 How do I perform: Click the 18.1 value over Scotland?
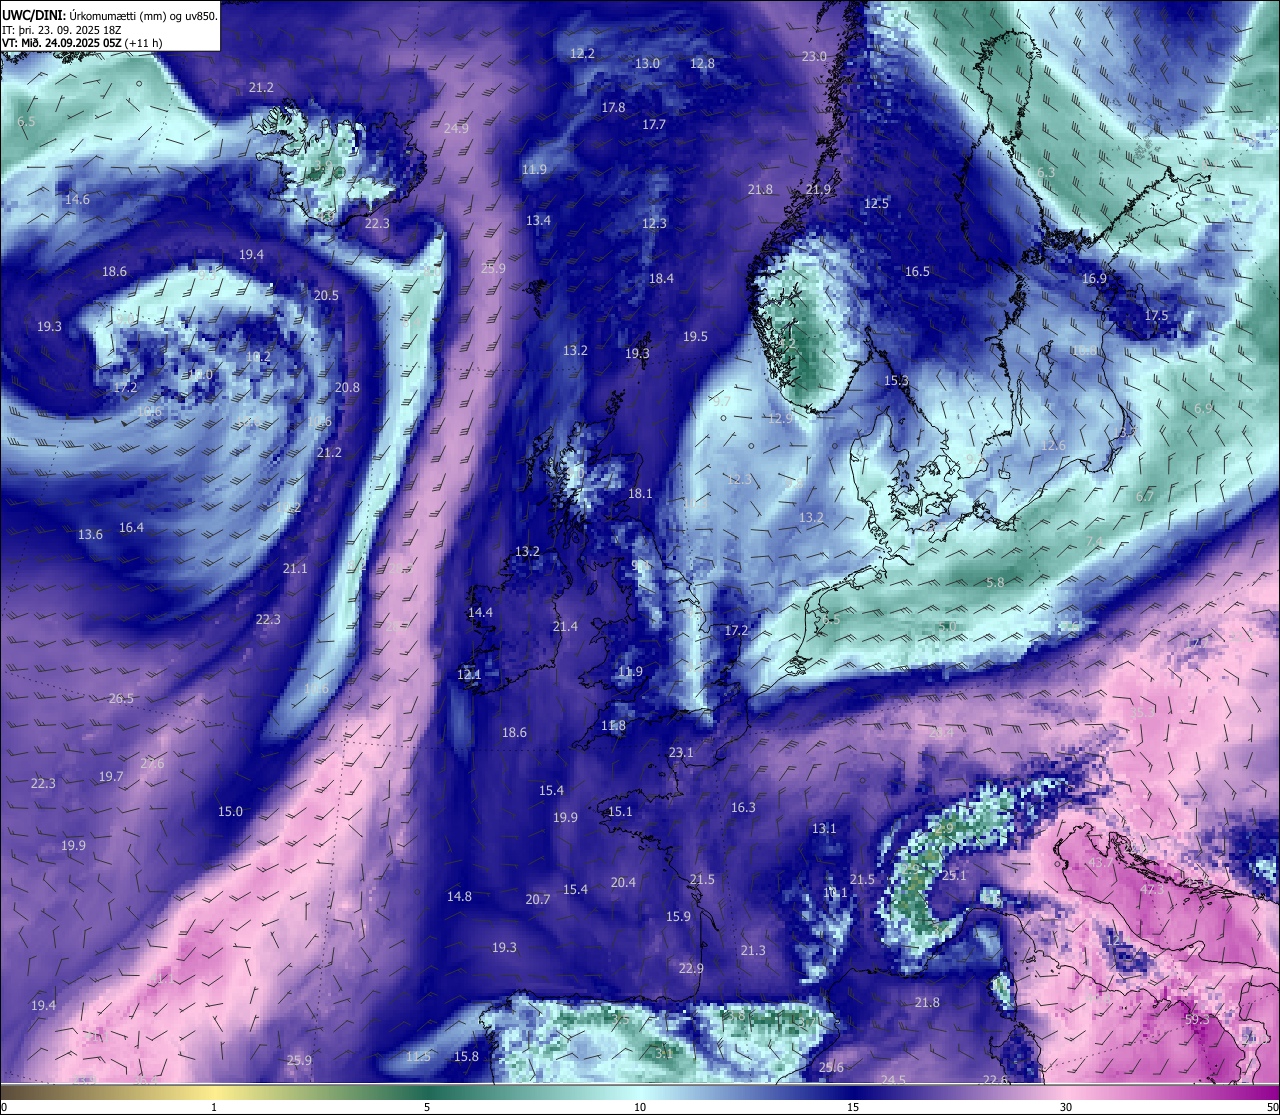click(640, 493)
